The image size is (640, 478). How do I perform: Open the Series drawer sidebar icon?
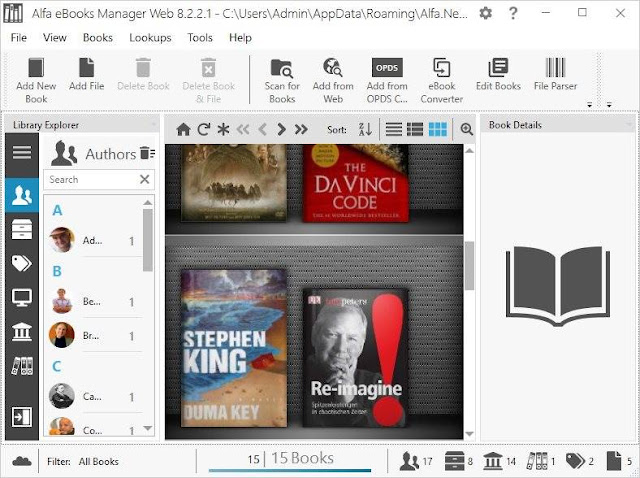coord(22,229)
